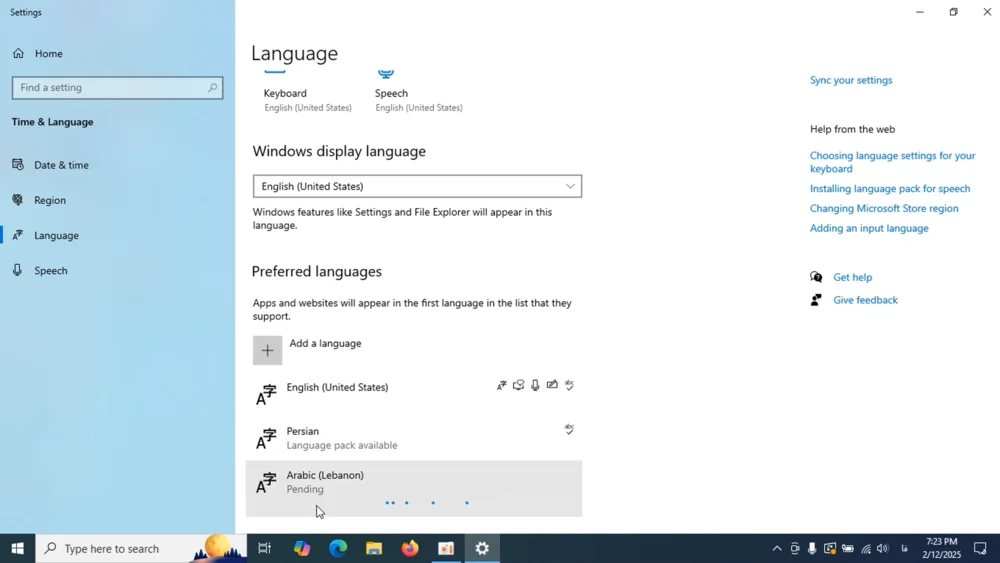Click the language glyph icon beside Persian
This screenshot has height=563, width=1000.
(266, 439)
